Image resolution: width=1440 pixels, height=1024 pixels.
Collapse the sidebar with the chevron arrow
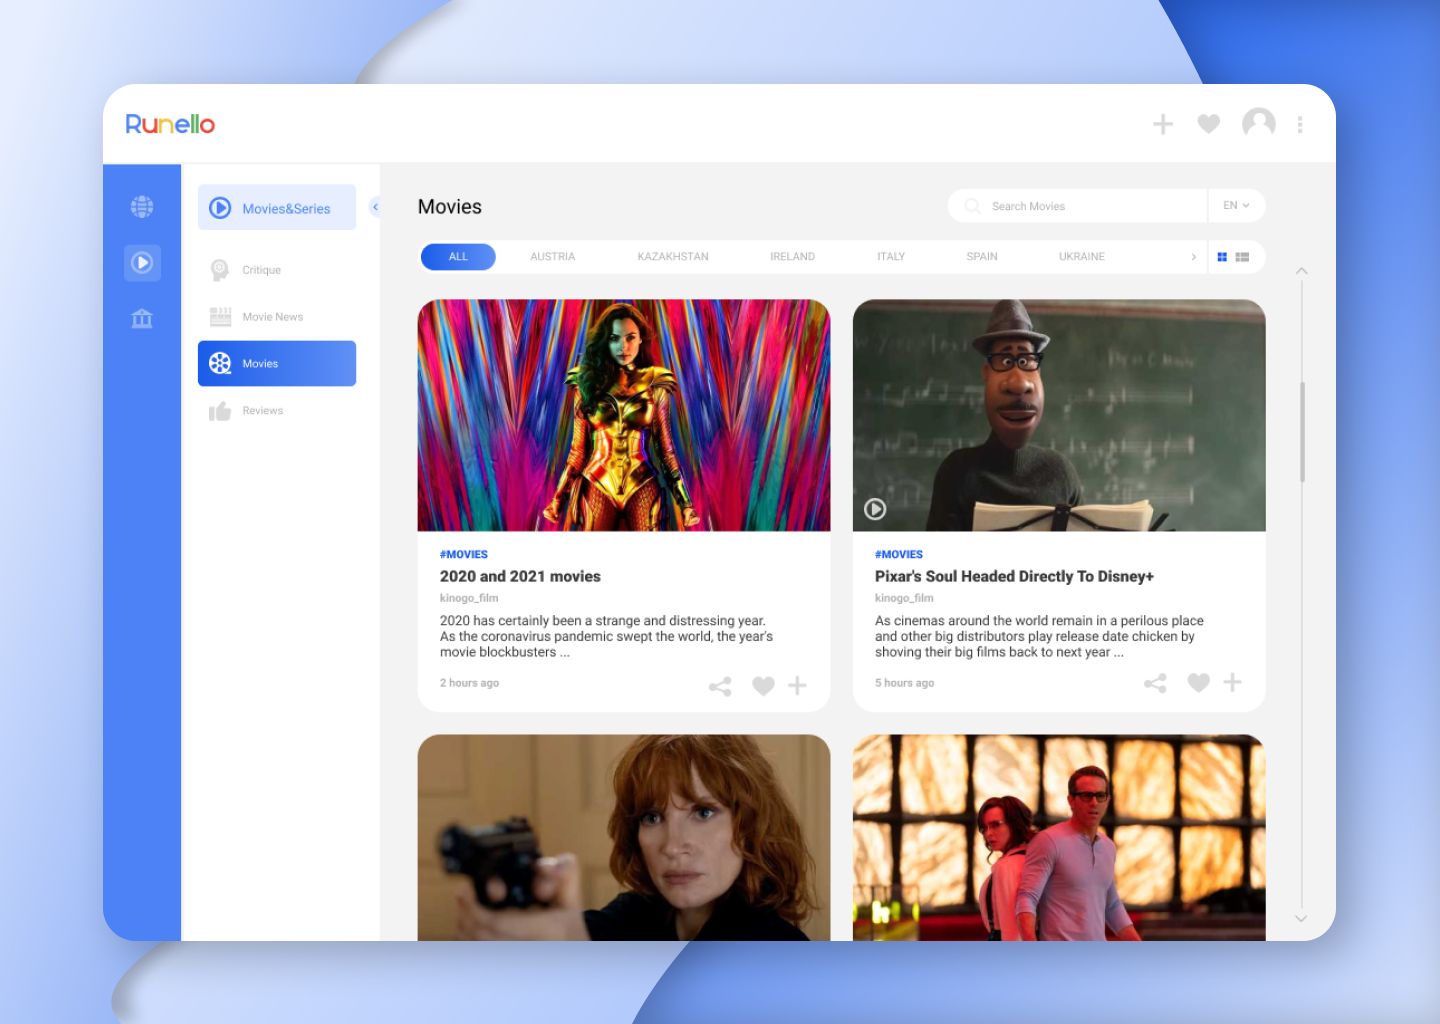tap(375, 207)
